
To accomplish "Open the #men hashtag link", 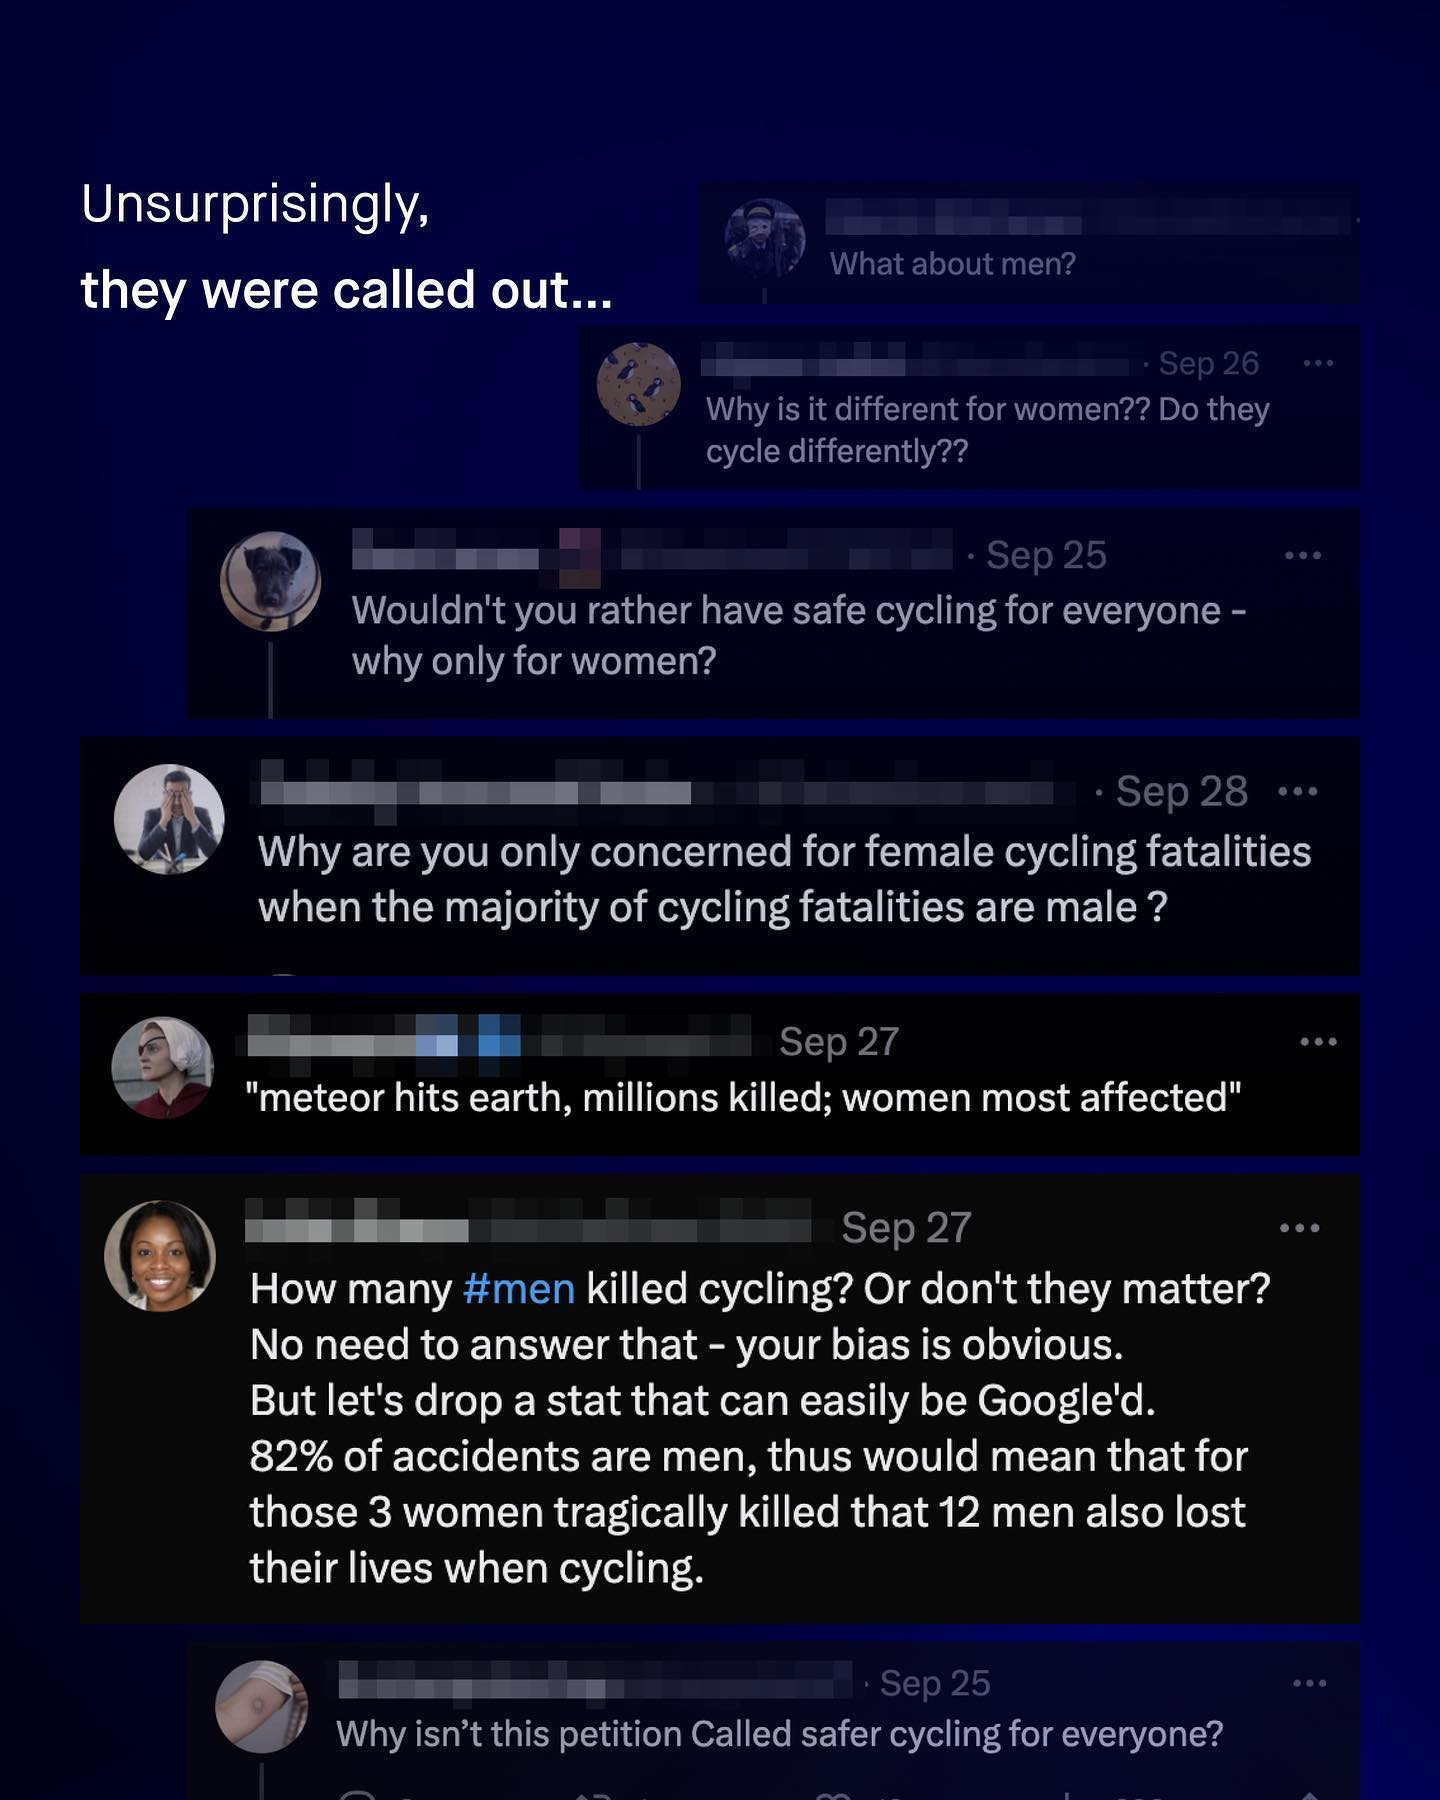I will click(519, 1289).
